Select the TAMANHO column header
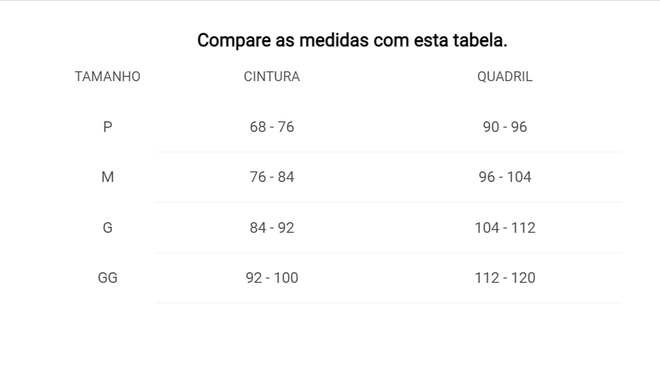Image resolution: width=660 pixels, height=389 pixels. pyautogui.click(x=107, y=77)
